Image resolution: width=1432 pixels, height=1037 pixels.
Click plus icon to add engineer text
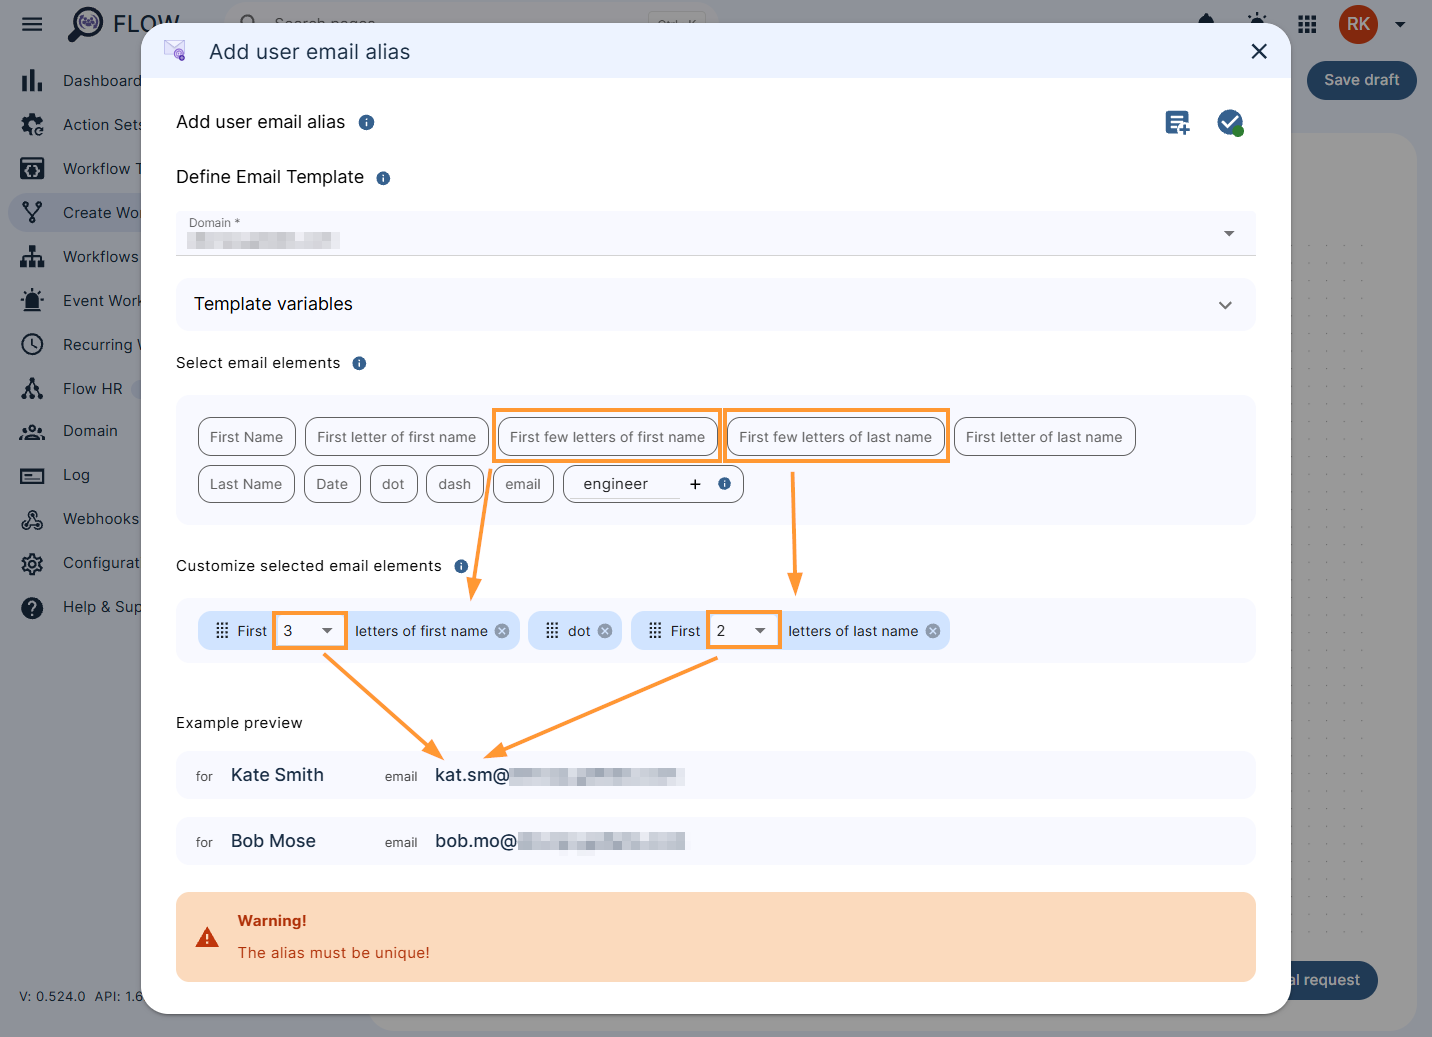695,484
